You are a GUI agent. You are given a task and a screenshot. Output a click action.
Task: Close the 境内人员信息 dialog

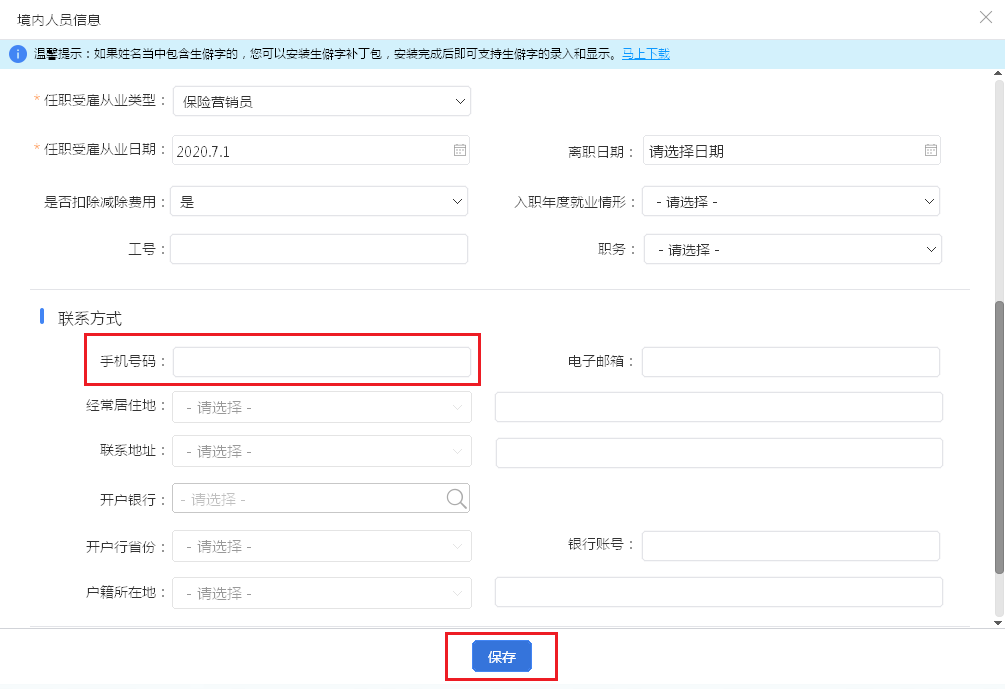pos(986,17)
